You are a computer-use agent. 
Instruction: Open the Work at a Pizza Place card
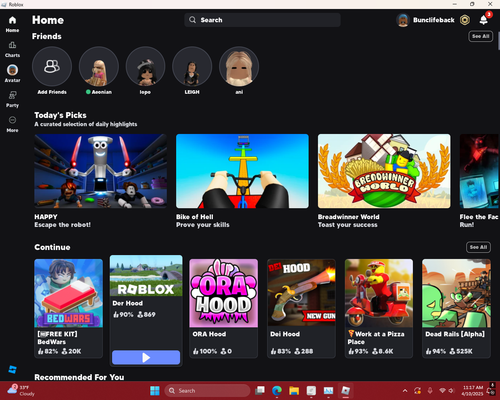[x=379, y=308]
